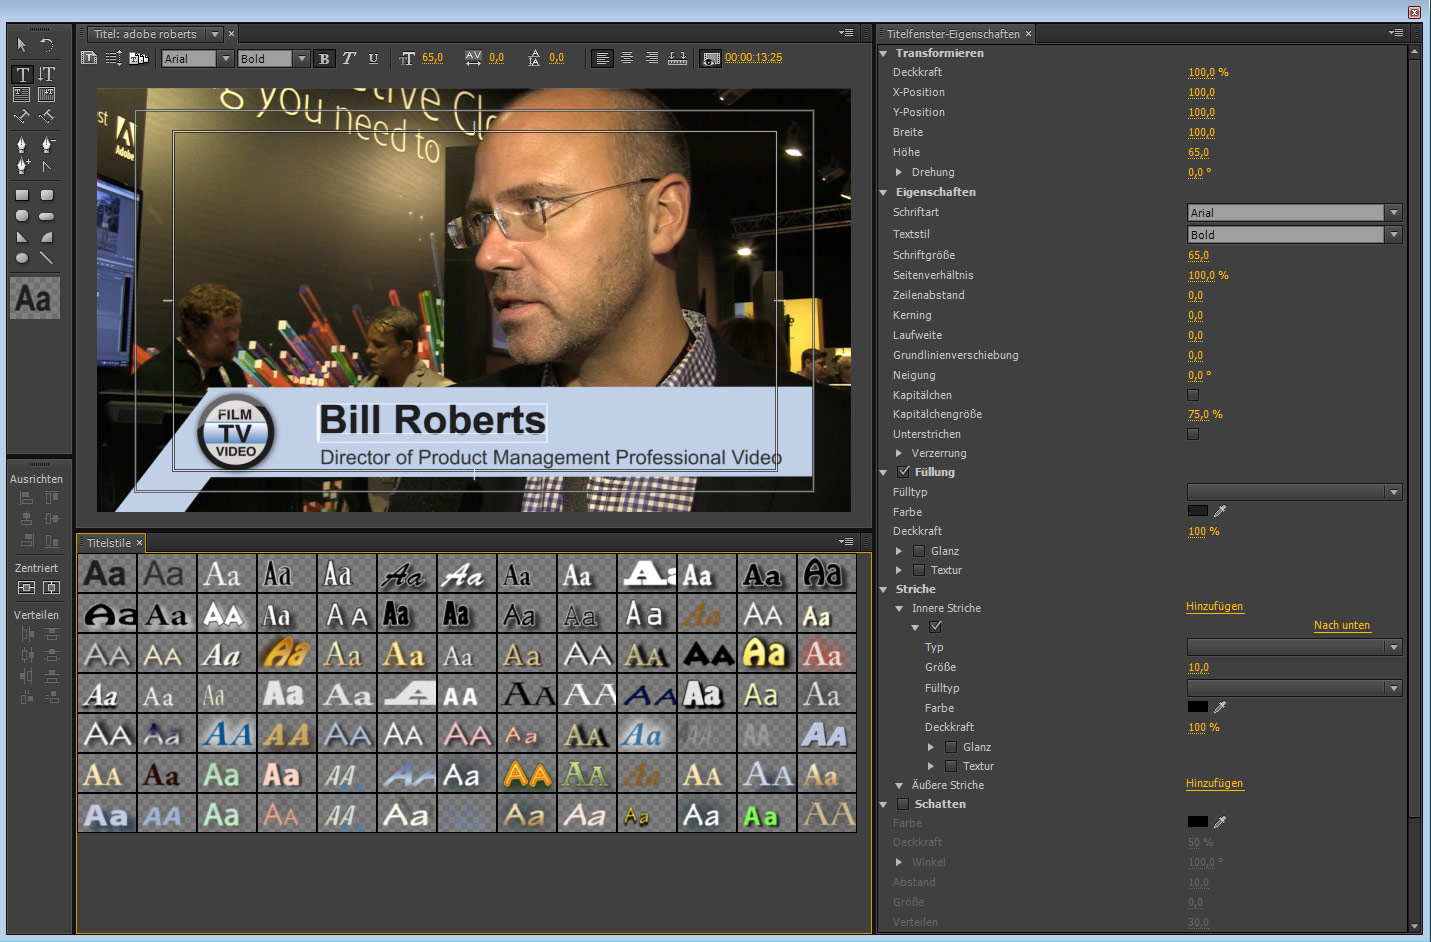
Task: Enable the Unterstrichen checkbox
Action: (x=1192, y=434)
